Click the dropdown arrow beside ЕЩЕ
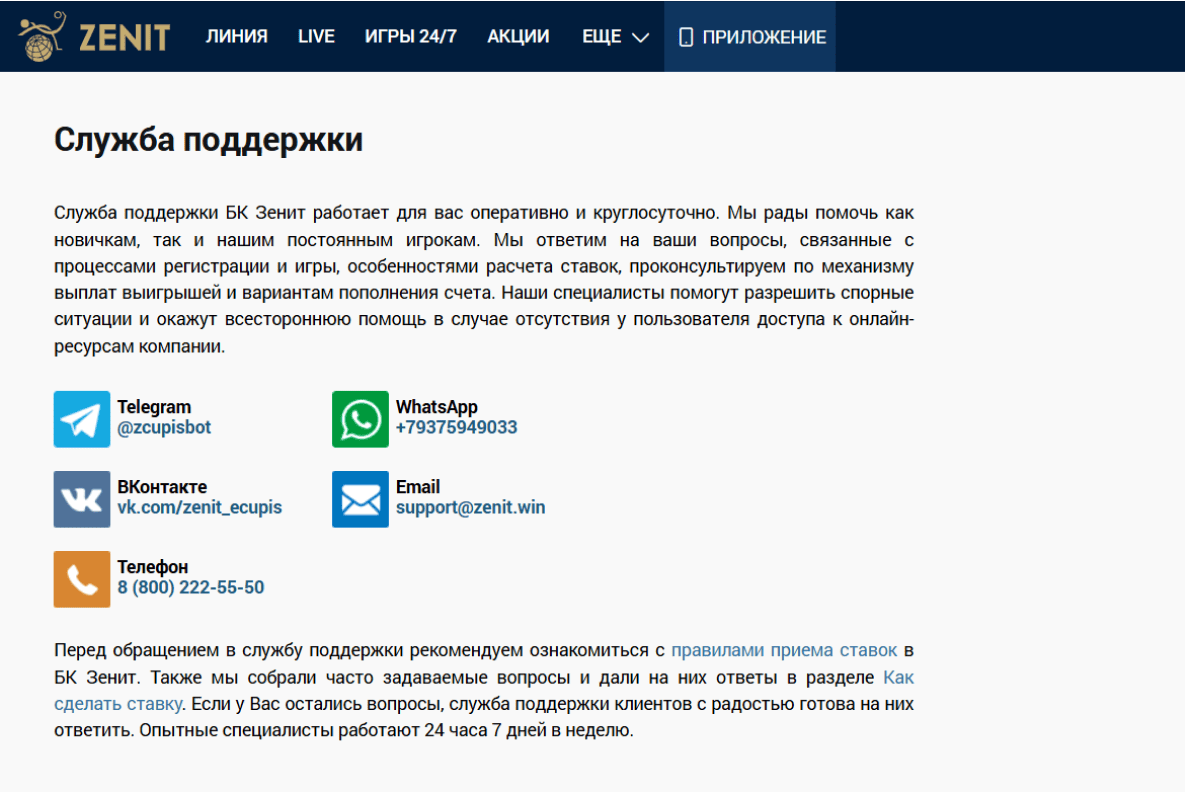The width and height of the screenshot is (1185, 792). (638, 38)
